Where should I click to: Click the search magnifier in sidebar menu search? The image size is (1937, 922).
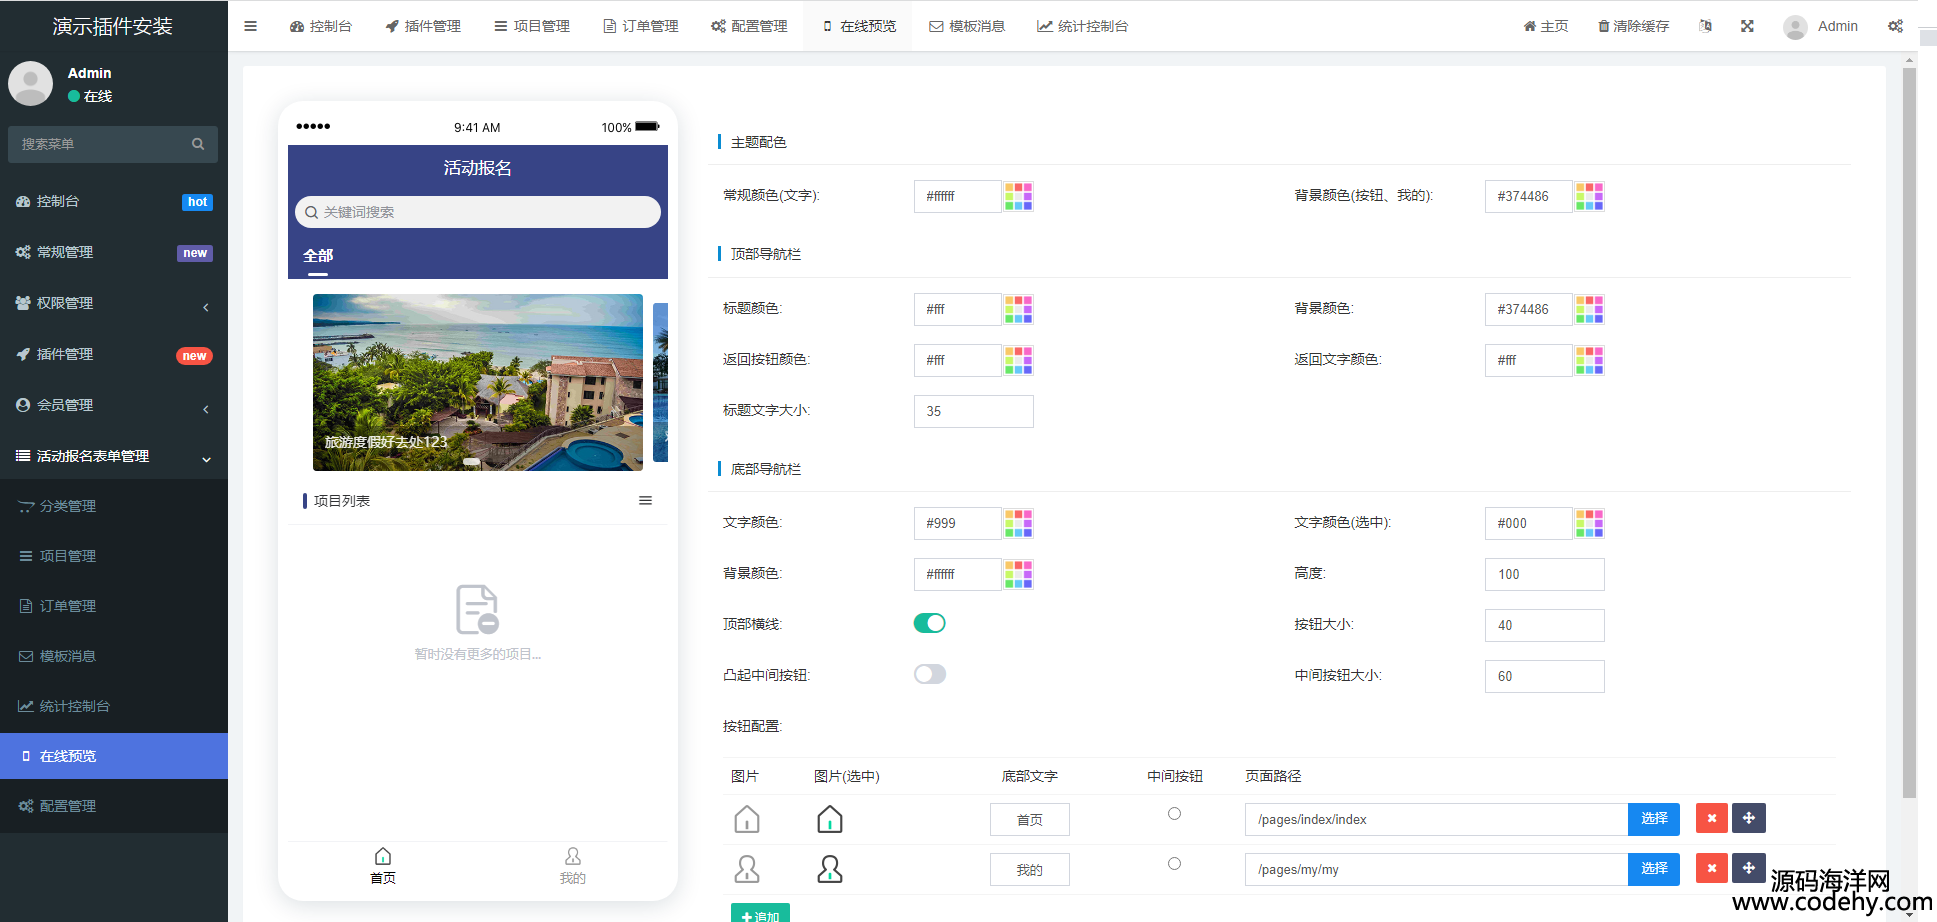[x=198, y=144]
